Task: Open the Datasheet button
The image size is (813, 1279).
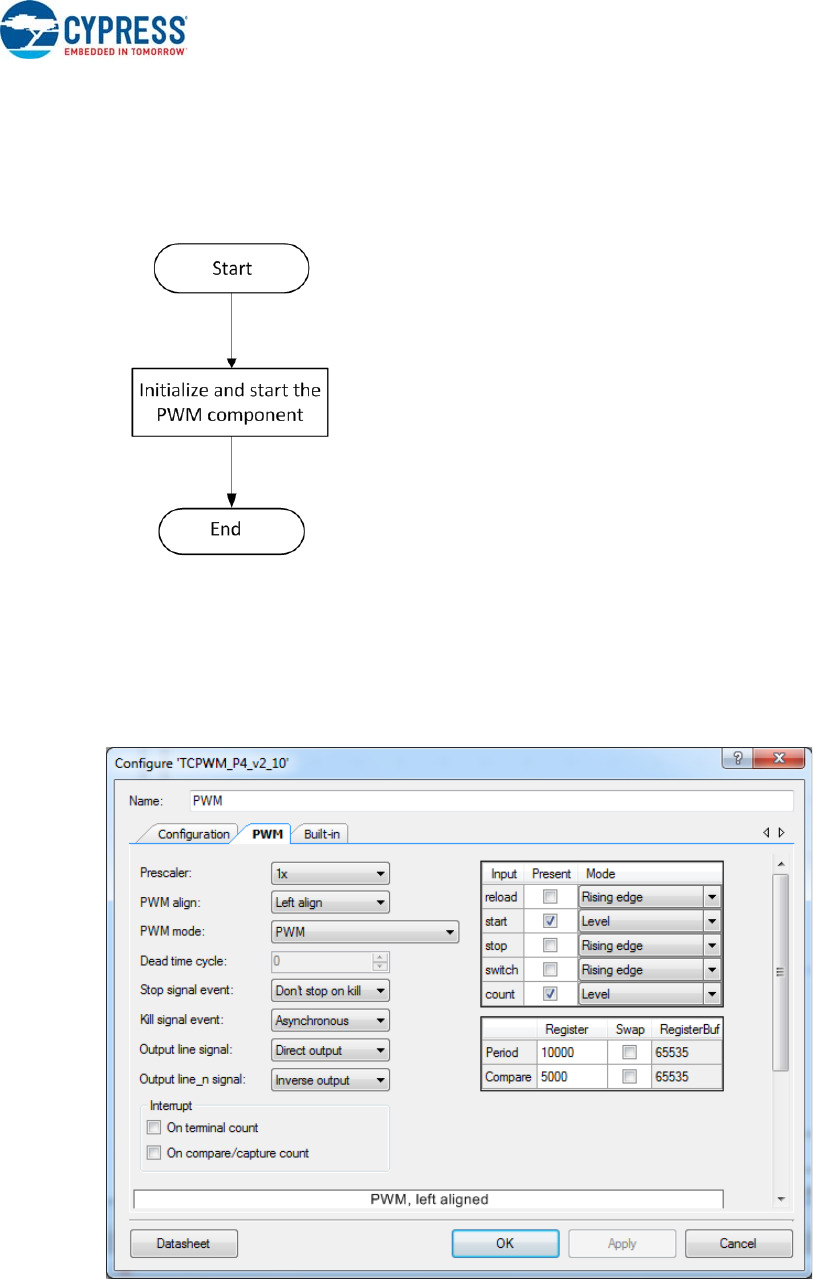Action: tap(184, 1243)
